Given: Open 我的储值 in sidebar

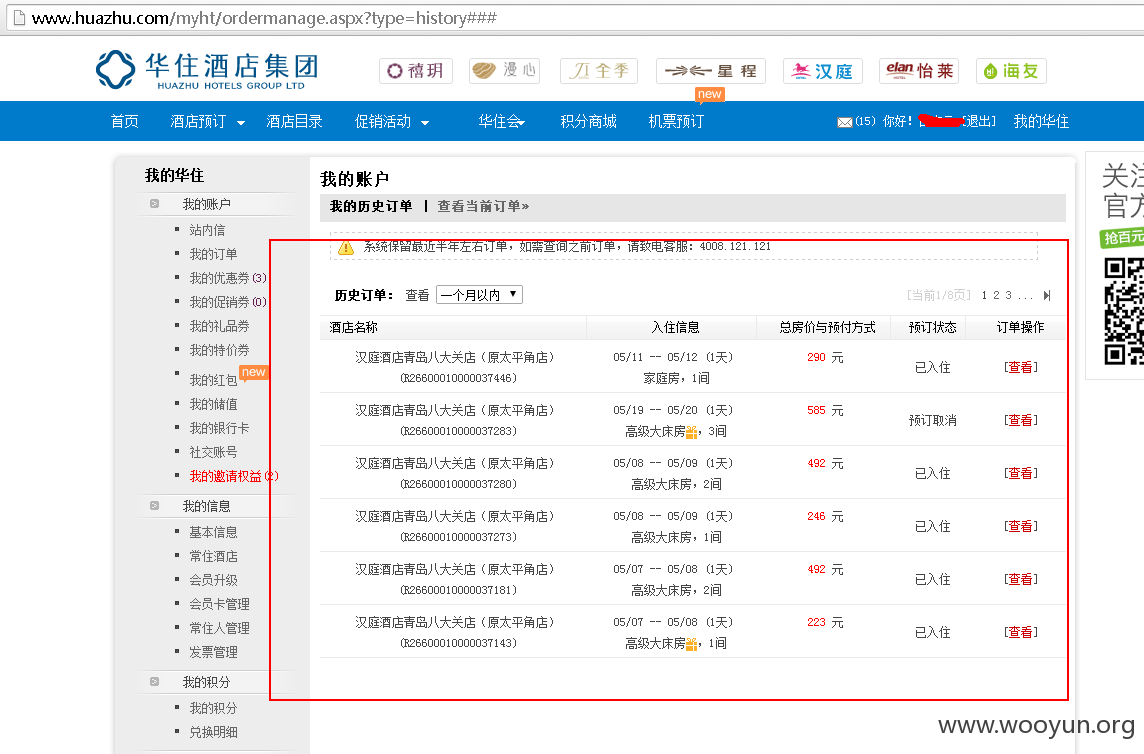Looking at the screenshot, I should (x=213, y=404).
